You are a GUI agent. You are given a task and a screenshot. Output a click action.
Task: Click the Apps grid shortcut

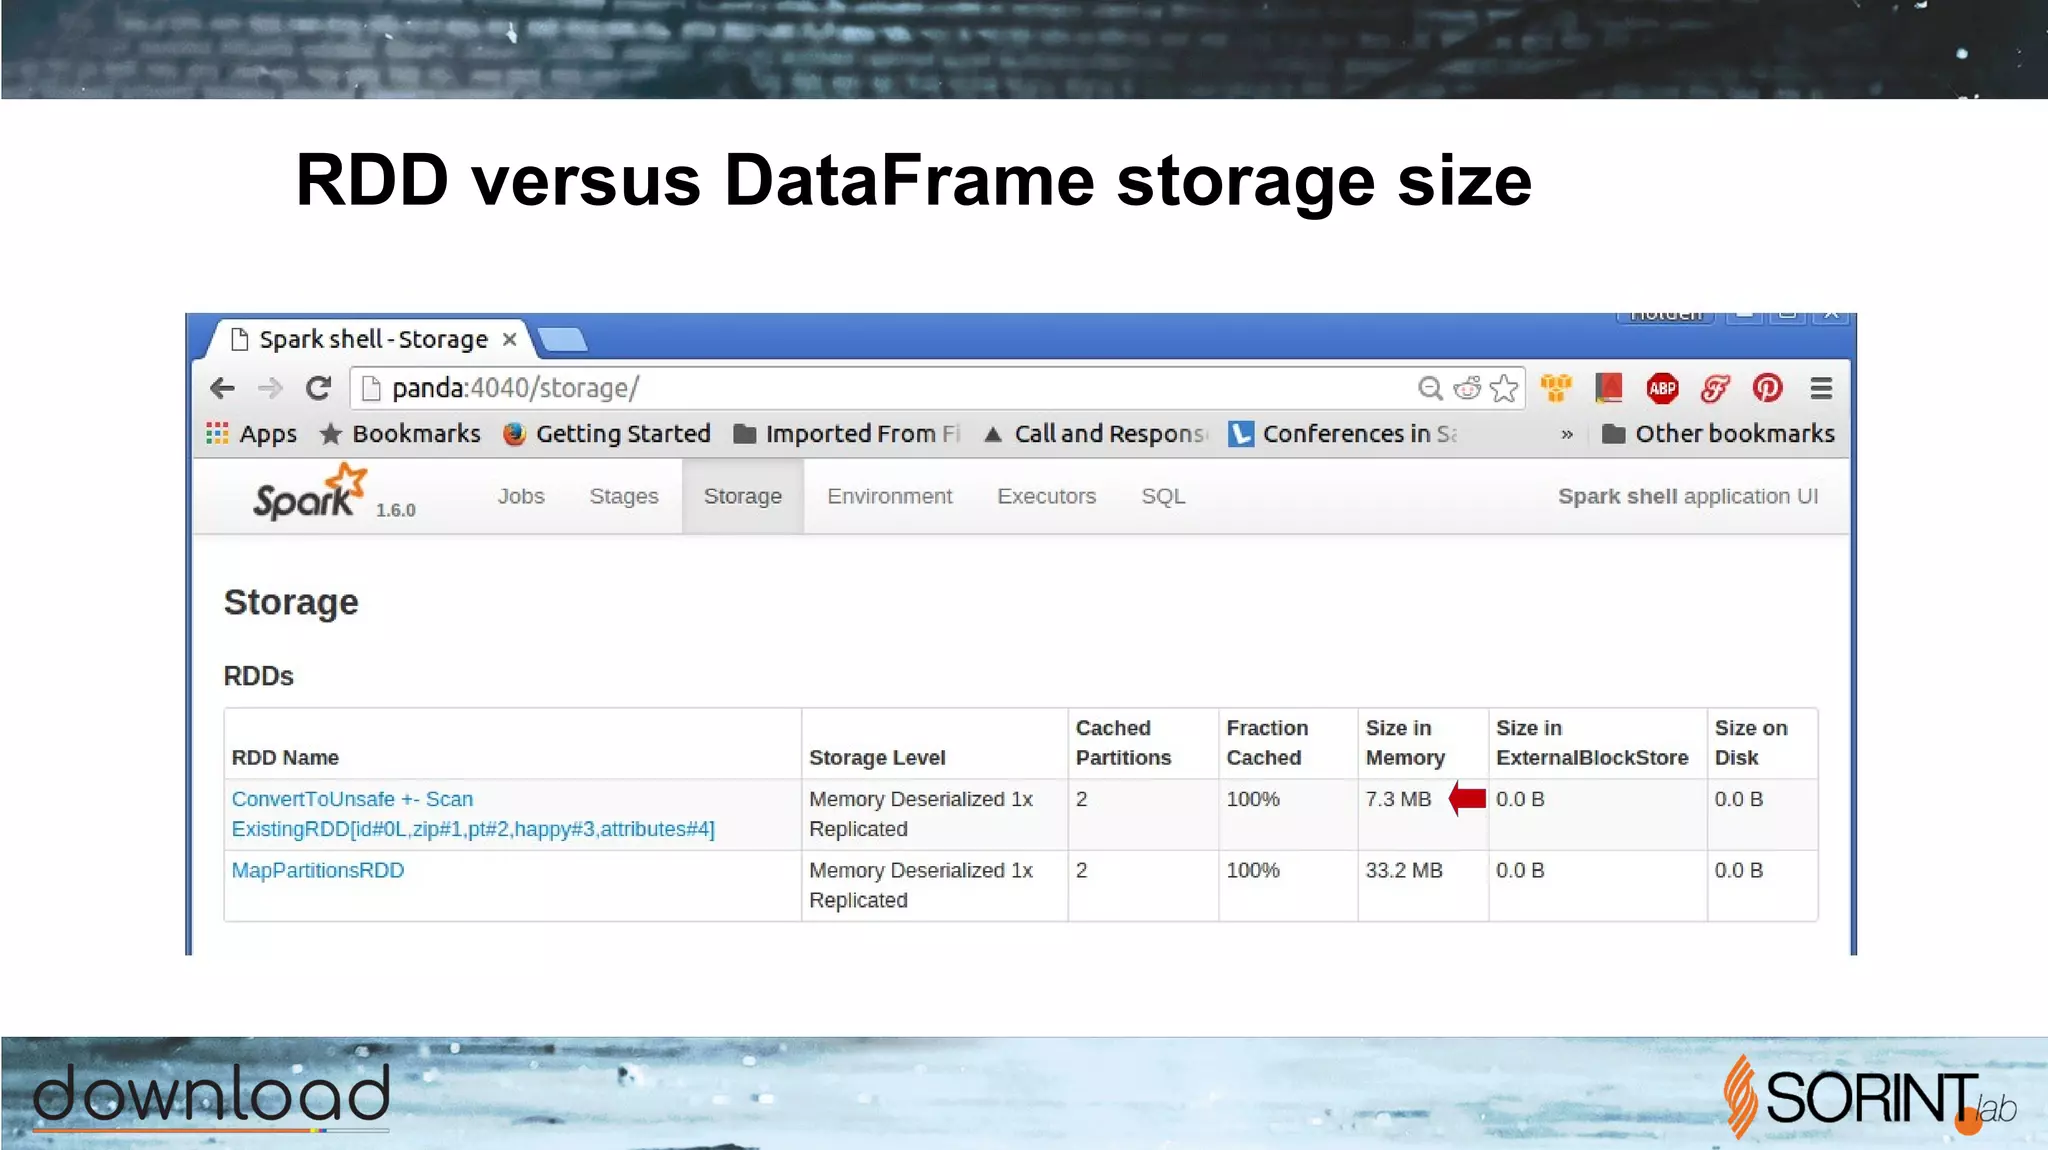(252, 434)
